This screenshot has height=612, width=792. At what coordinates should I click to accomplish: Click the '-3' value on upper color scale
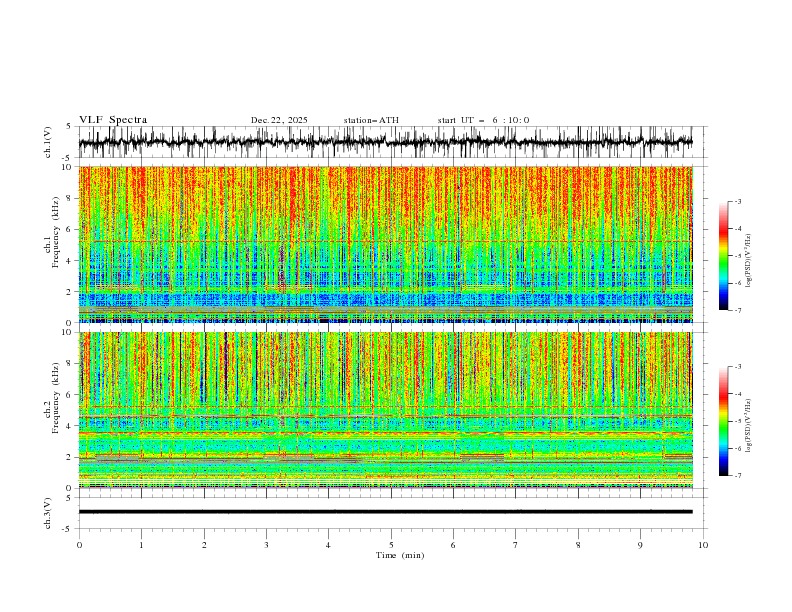[x=737, y=201]
